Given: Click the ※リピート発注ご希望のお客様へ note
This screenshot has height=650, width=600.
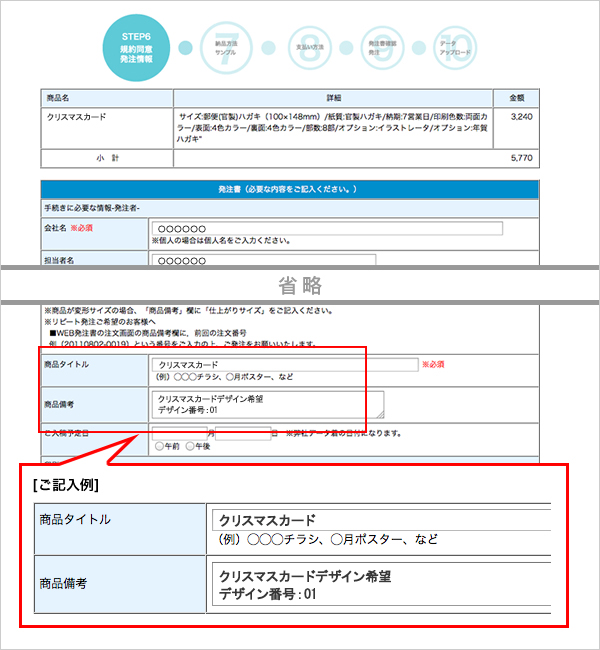Looking at the screenshot, I should [100, 322].
